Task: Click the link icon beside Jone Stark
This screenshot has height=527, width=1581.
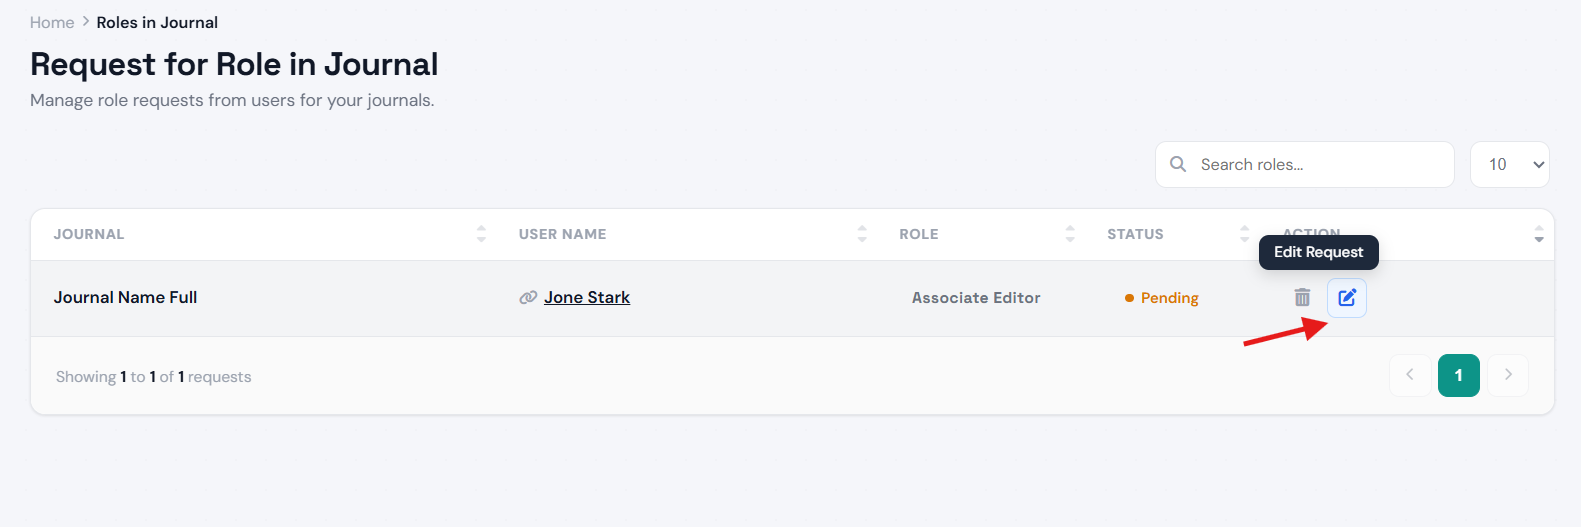Action: pyautogui.click(x=528, y=297)
